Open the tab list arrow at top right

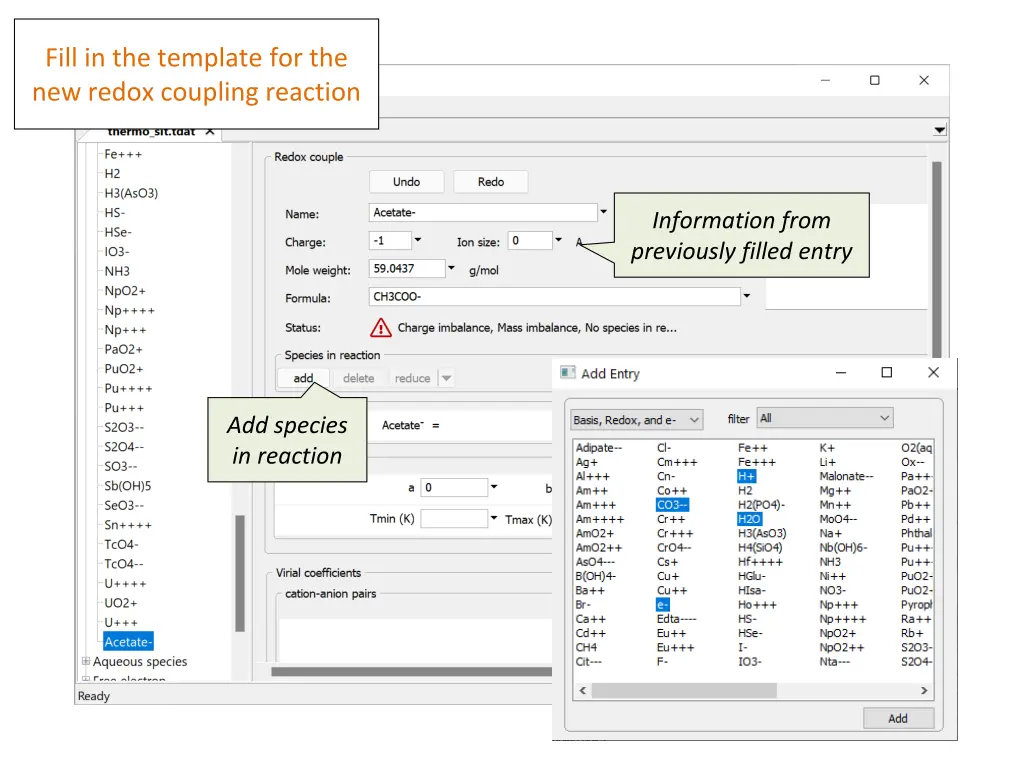tap(939, 130)
